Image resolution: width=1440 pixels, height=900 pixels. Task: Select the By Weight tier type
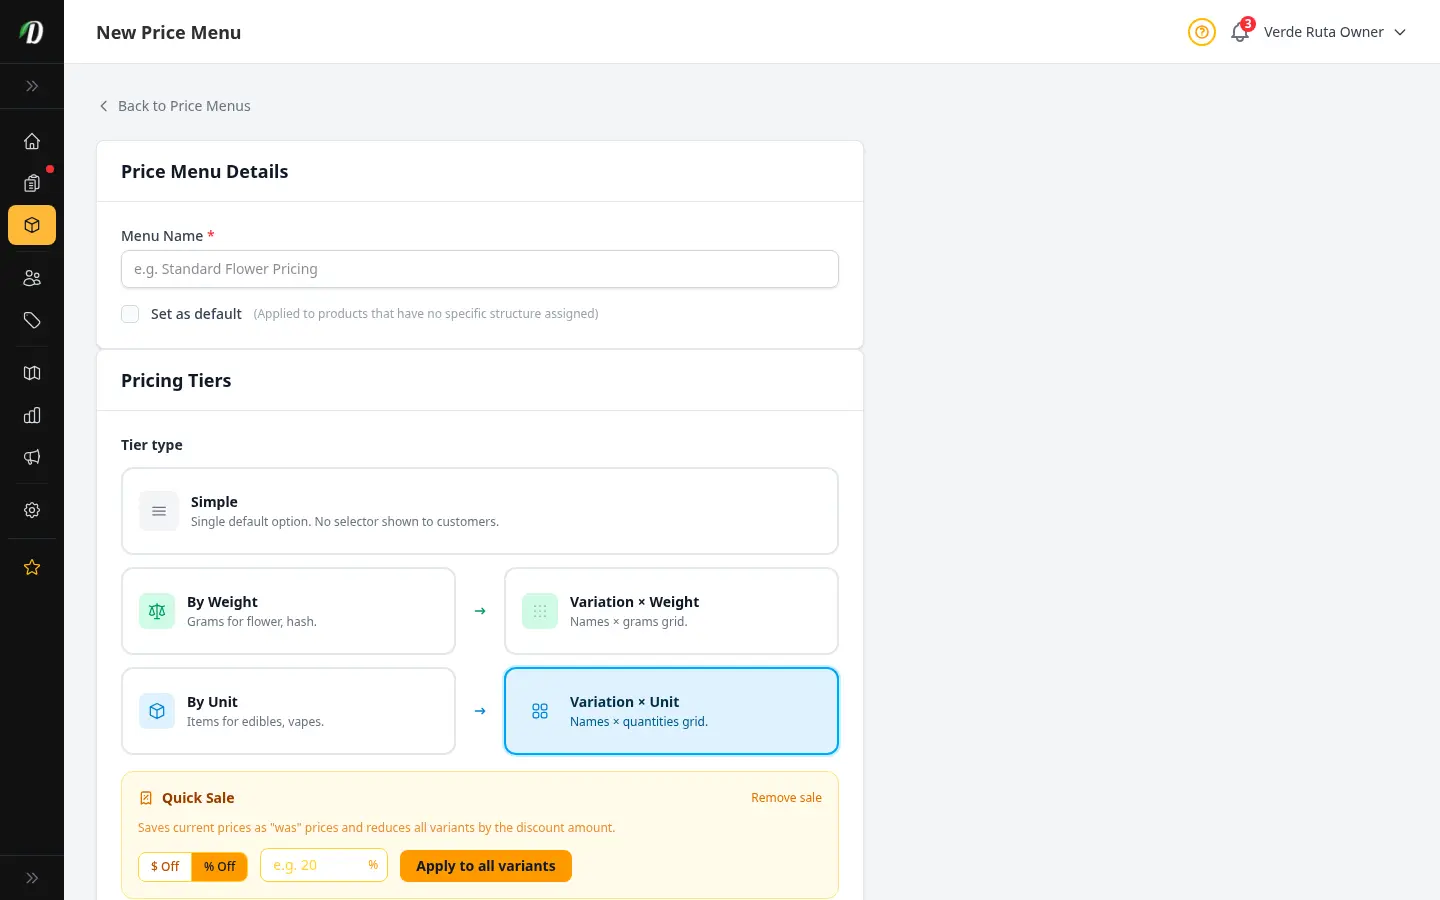coord(288,611)
